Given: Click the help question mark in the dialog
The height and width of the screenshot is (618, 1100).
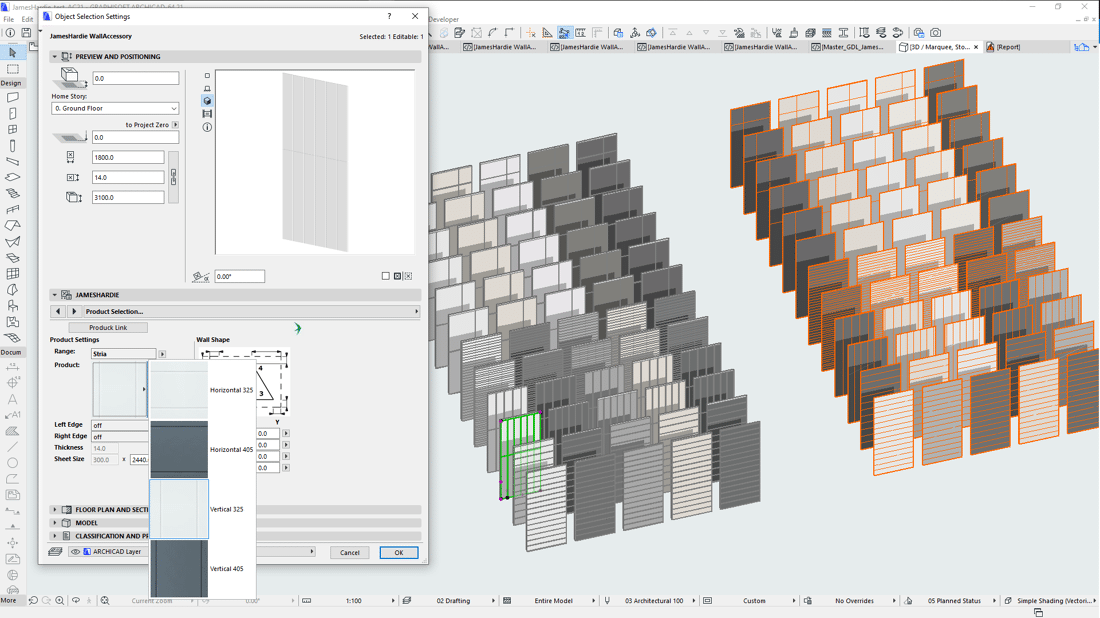Looking at the screenshot, I should point(389,16).
